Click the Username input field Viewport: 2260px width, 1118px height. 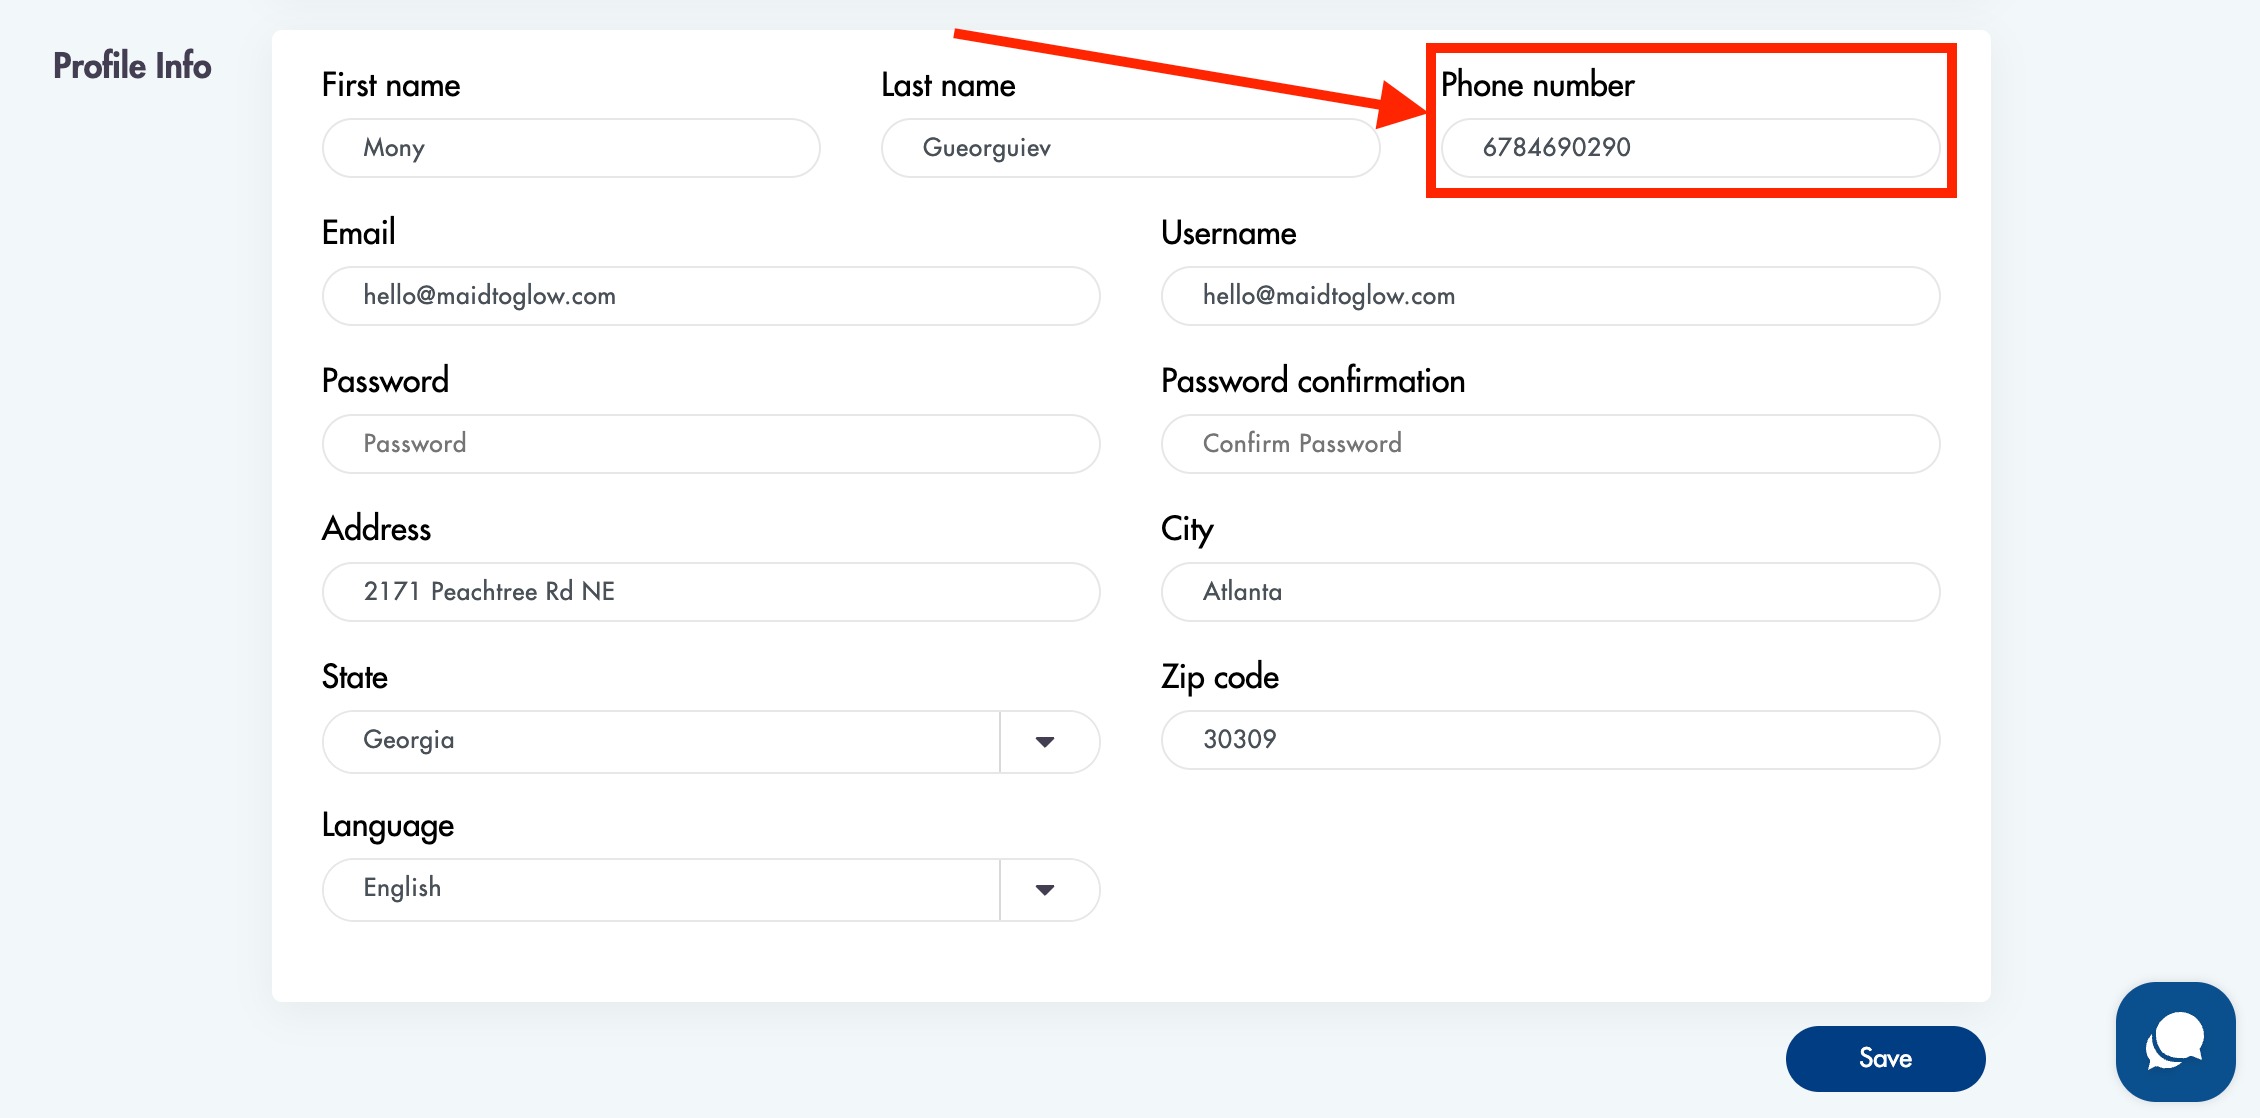click(1550, 296)
